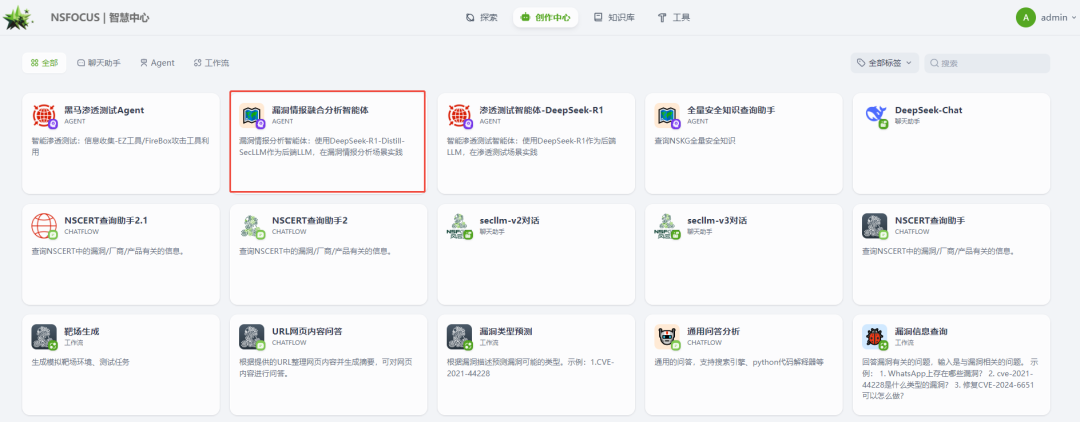Click 漏洞情报融合分析智能体 app icon
The width and height of the screenshot is (1080, 422).
click(252, 116)
